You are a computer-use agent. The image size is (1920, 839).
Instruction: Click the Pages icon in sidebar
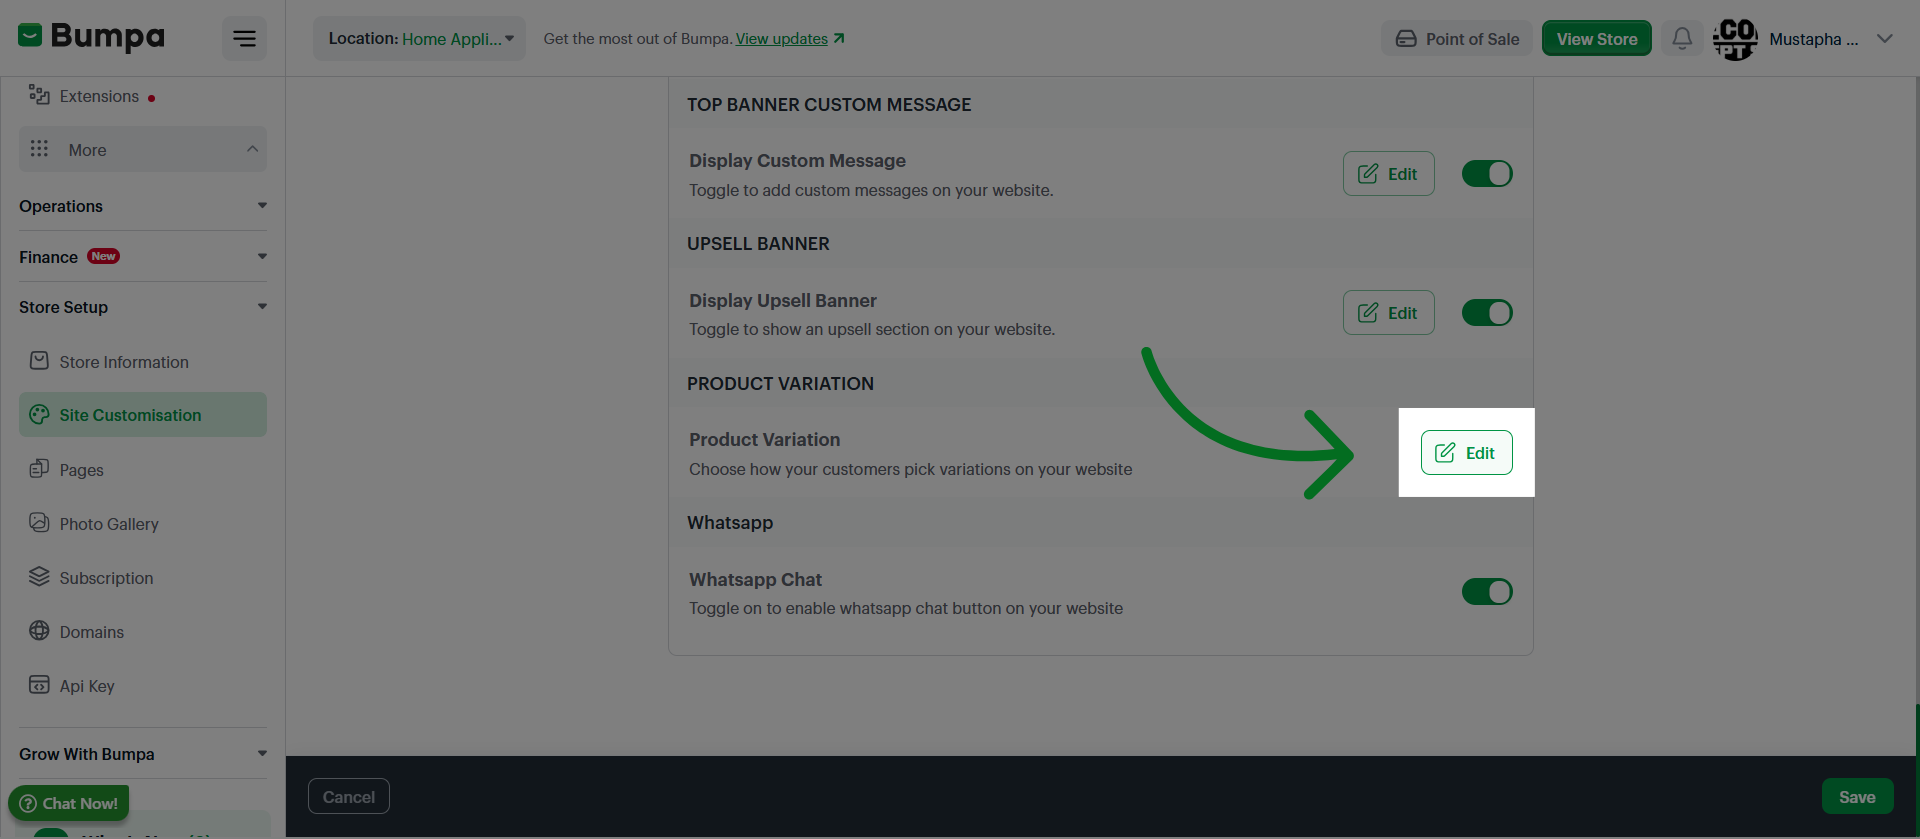click(39, 469)
